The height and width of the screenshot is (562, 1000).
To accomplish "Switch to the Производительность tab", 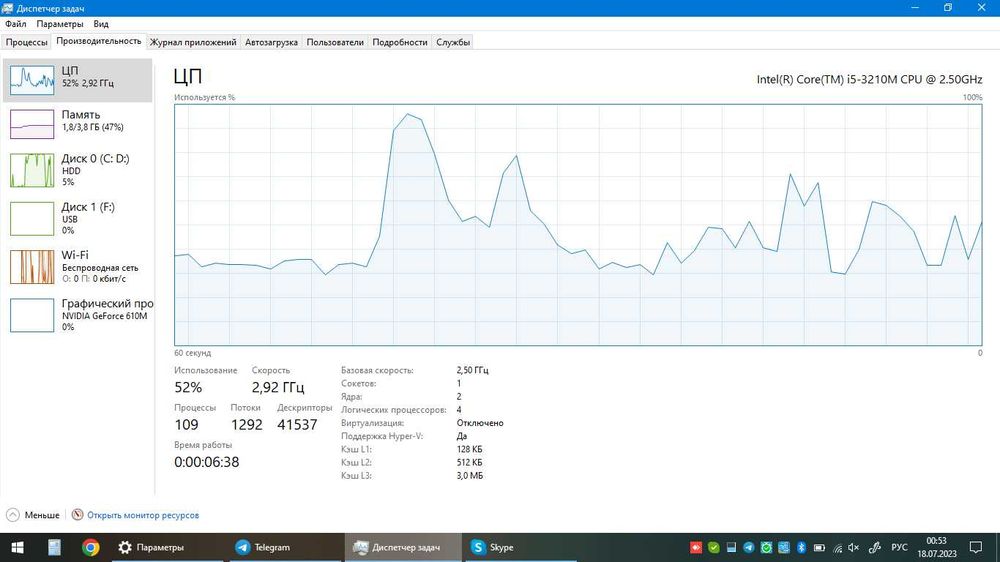I will pyautogui.click(x=99, y=41).
